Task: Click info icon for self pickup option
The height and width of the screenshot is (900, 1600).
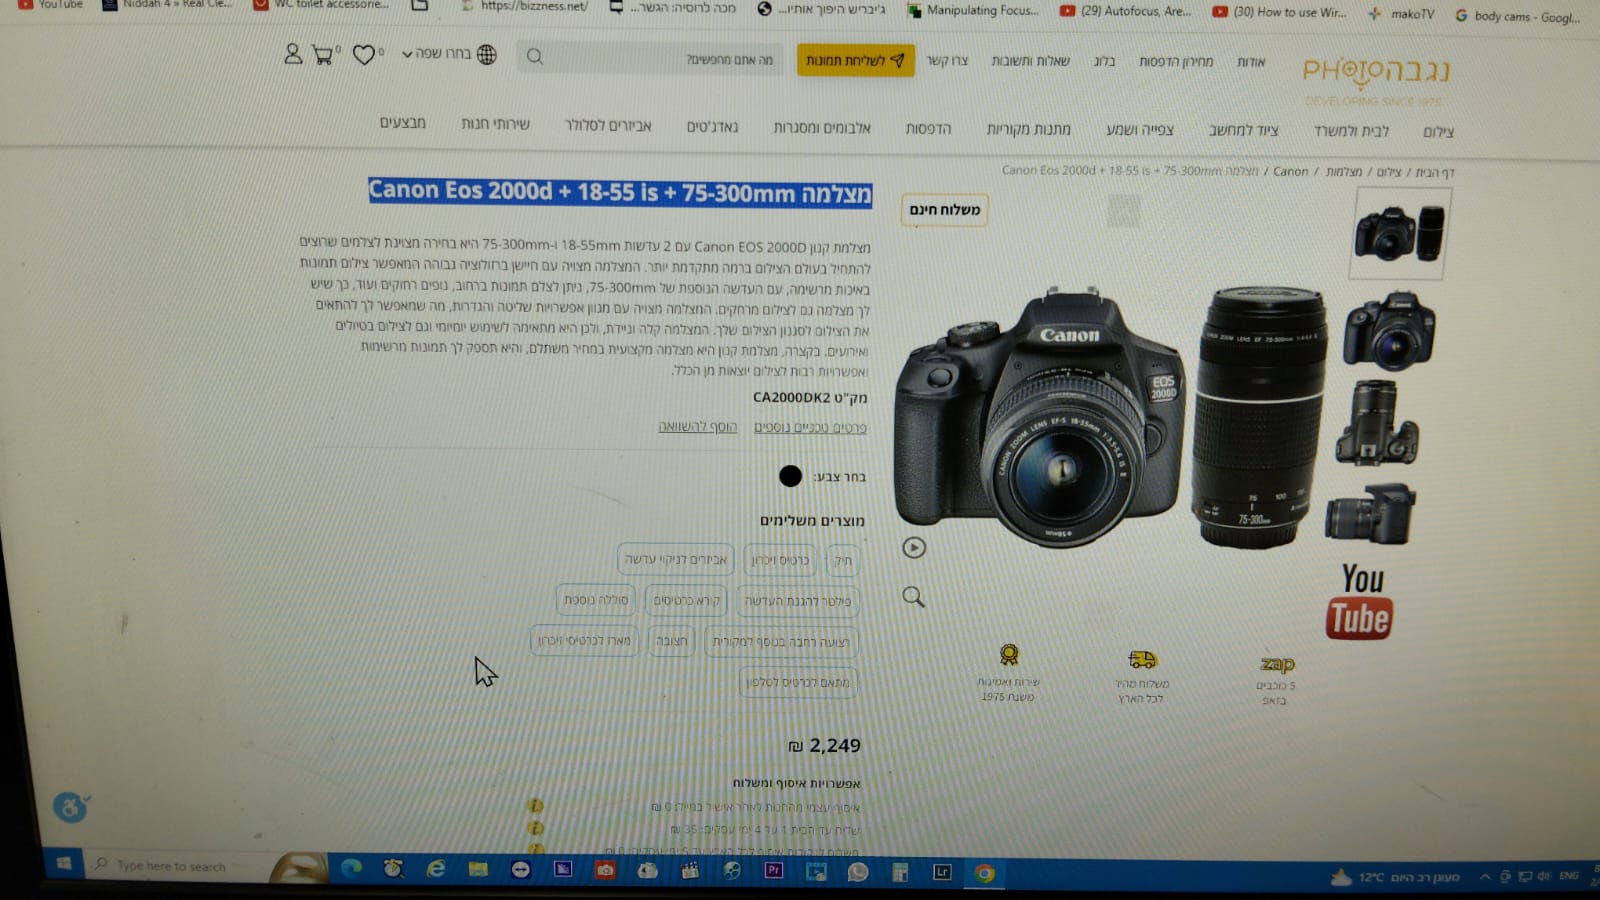Action: click(x=536, y=806)
